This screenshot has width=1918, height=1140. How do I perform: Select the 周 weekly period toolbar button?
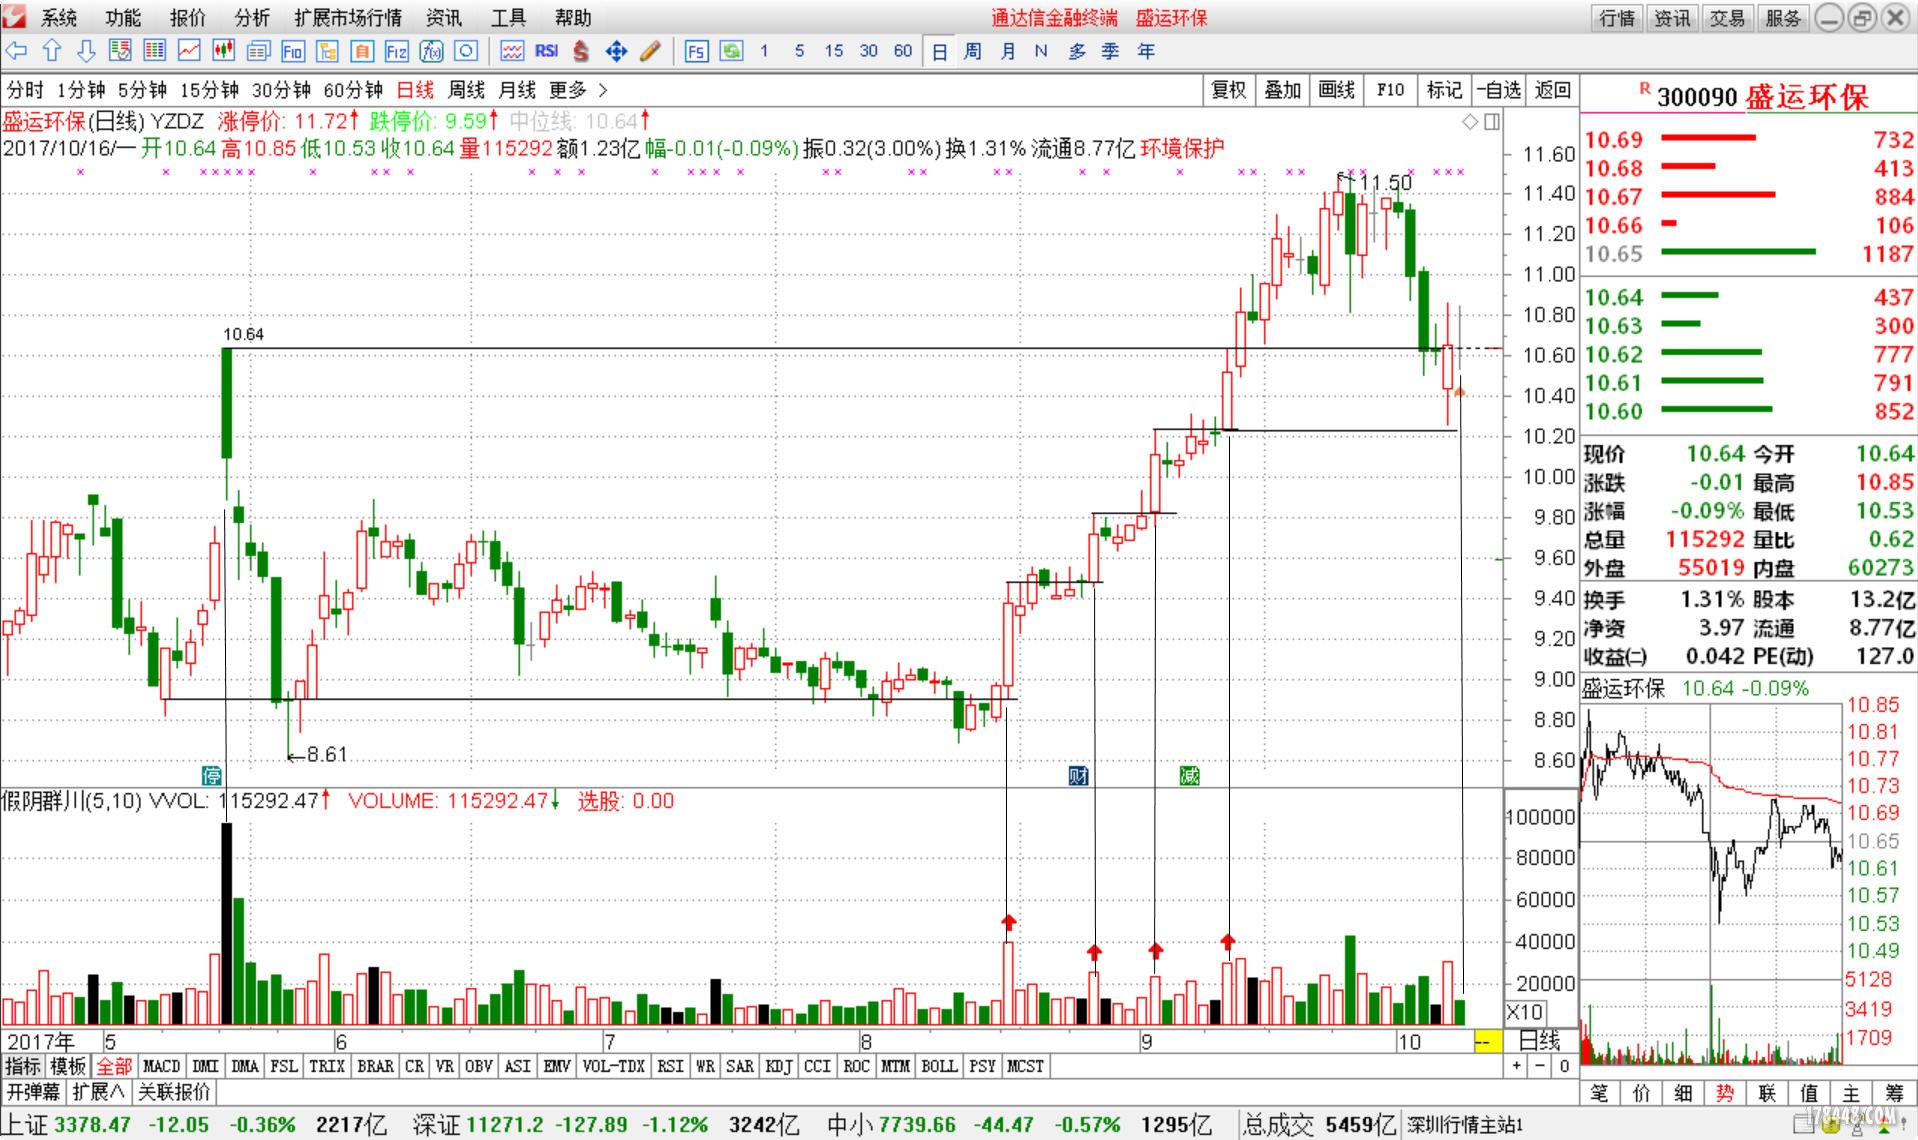(973, 51)
